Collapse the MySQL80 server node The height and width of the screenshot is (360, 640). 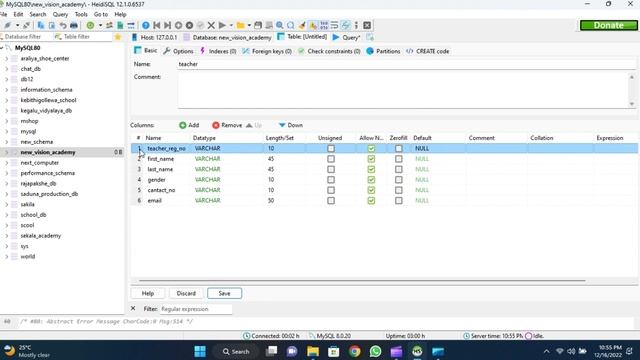coord(2,48)
